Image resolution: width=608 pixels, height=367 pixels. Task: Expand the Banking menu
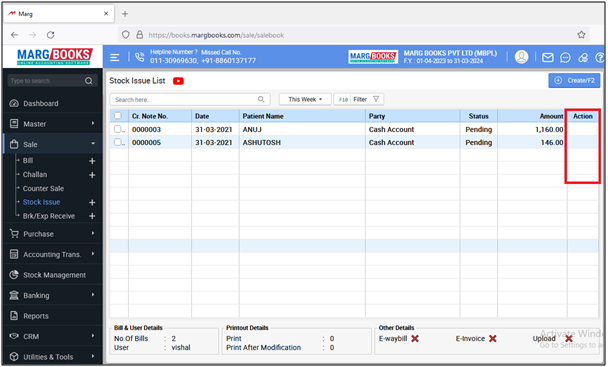[x=52, y=296]
